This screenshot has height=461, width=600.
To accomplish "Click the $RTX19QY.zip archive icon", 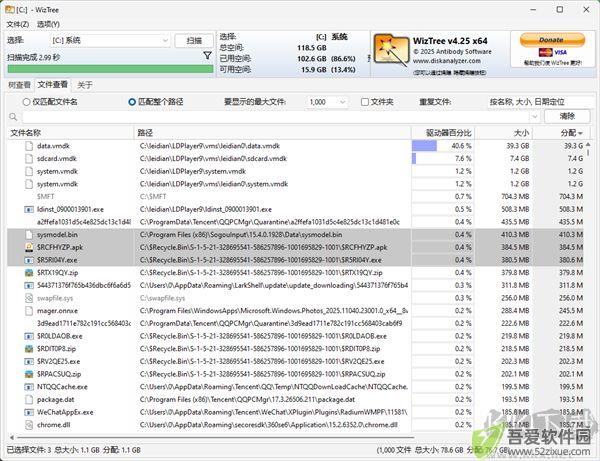I will [29, 273].
